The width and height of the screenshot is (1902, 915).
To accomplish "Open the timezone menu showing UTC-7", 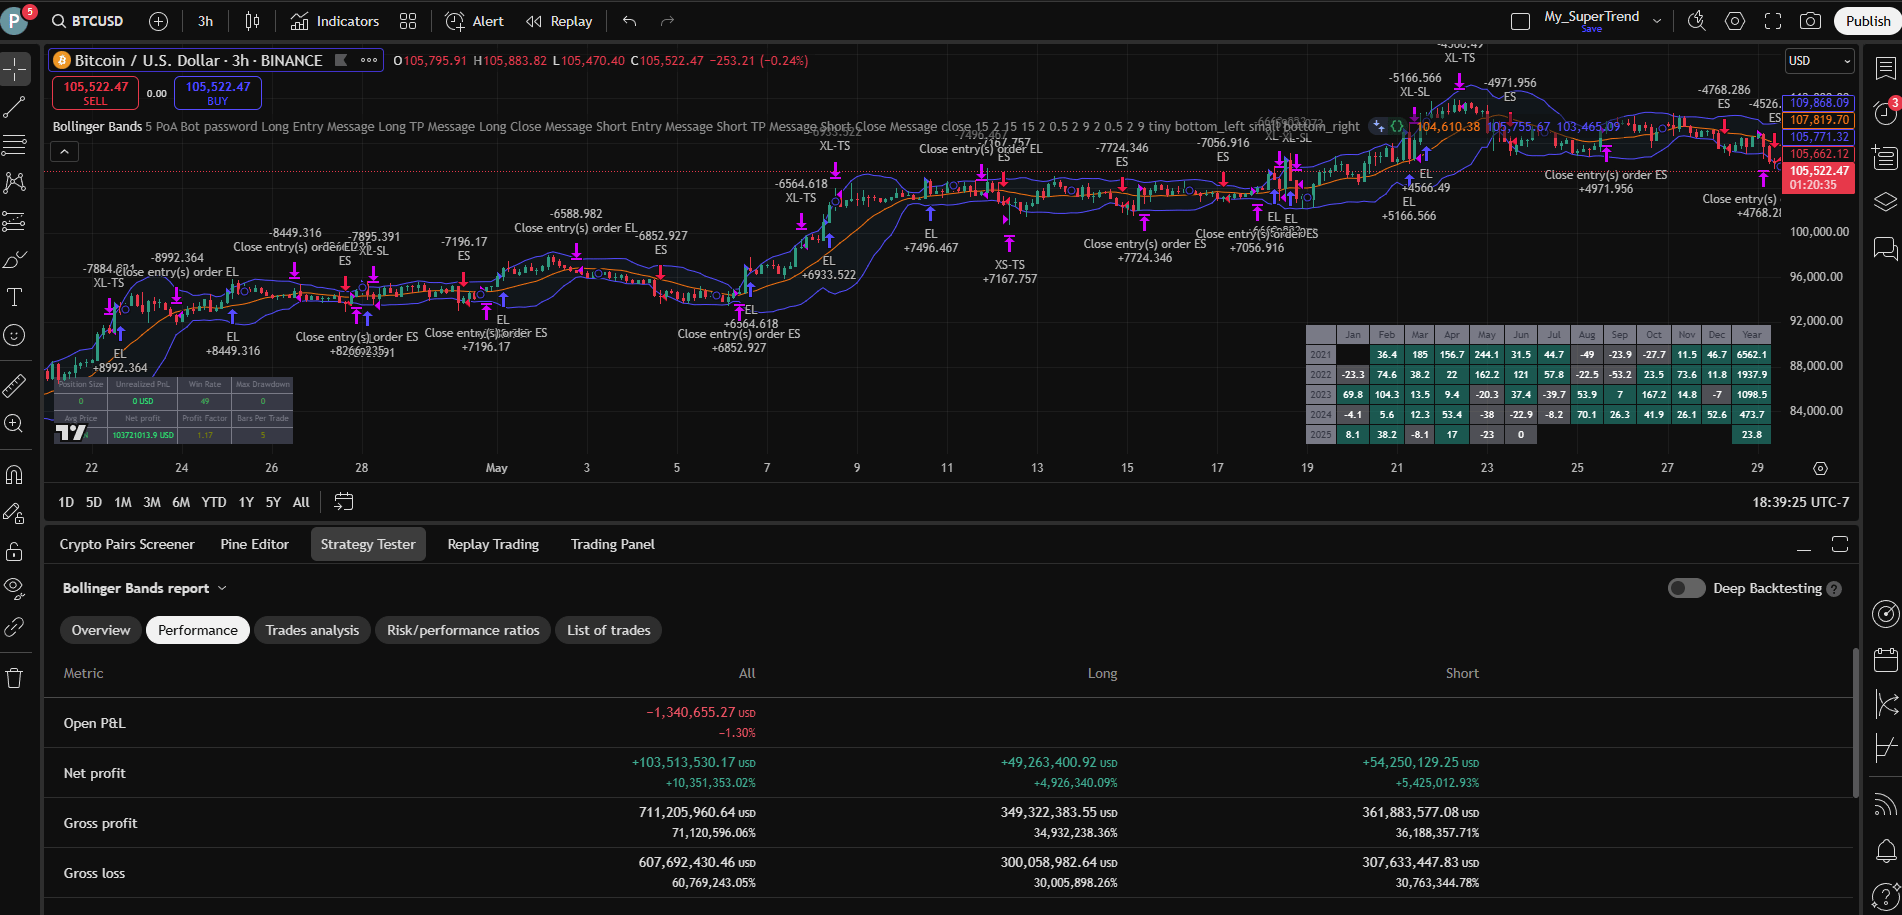I will click(1800, 502).
